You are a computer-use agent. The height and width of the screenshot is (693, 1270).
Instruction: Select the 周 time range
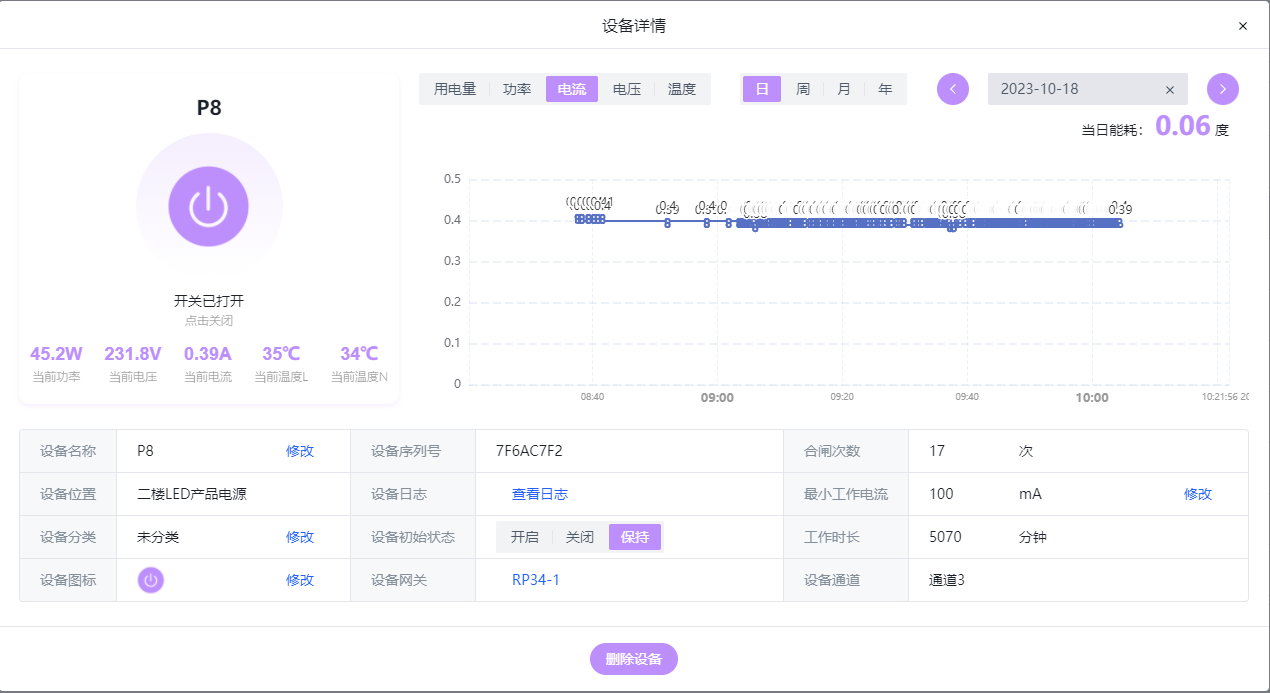click(803, 89)
